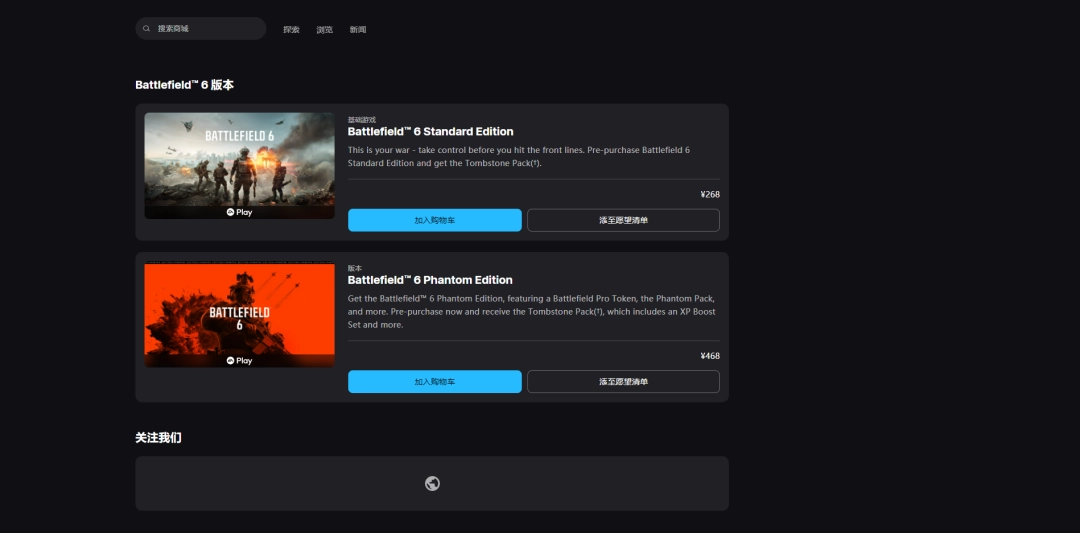The width and height of the screenshot is (1080, 533).
Task: Click the Standard Edition description text
Action: pyautogui.click(x=518, y=156)
